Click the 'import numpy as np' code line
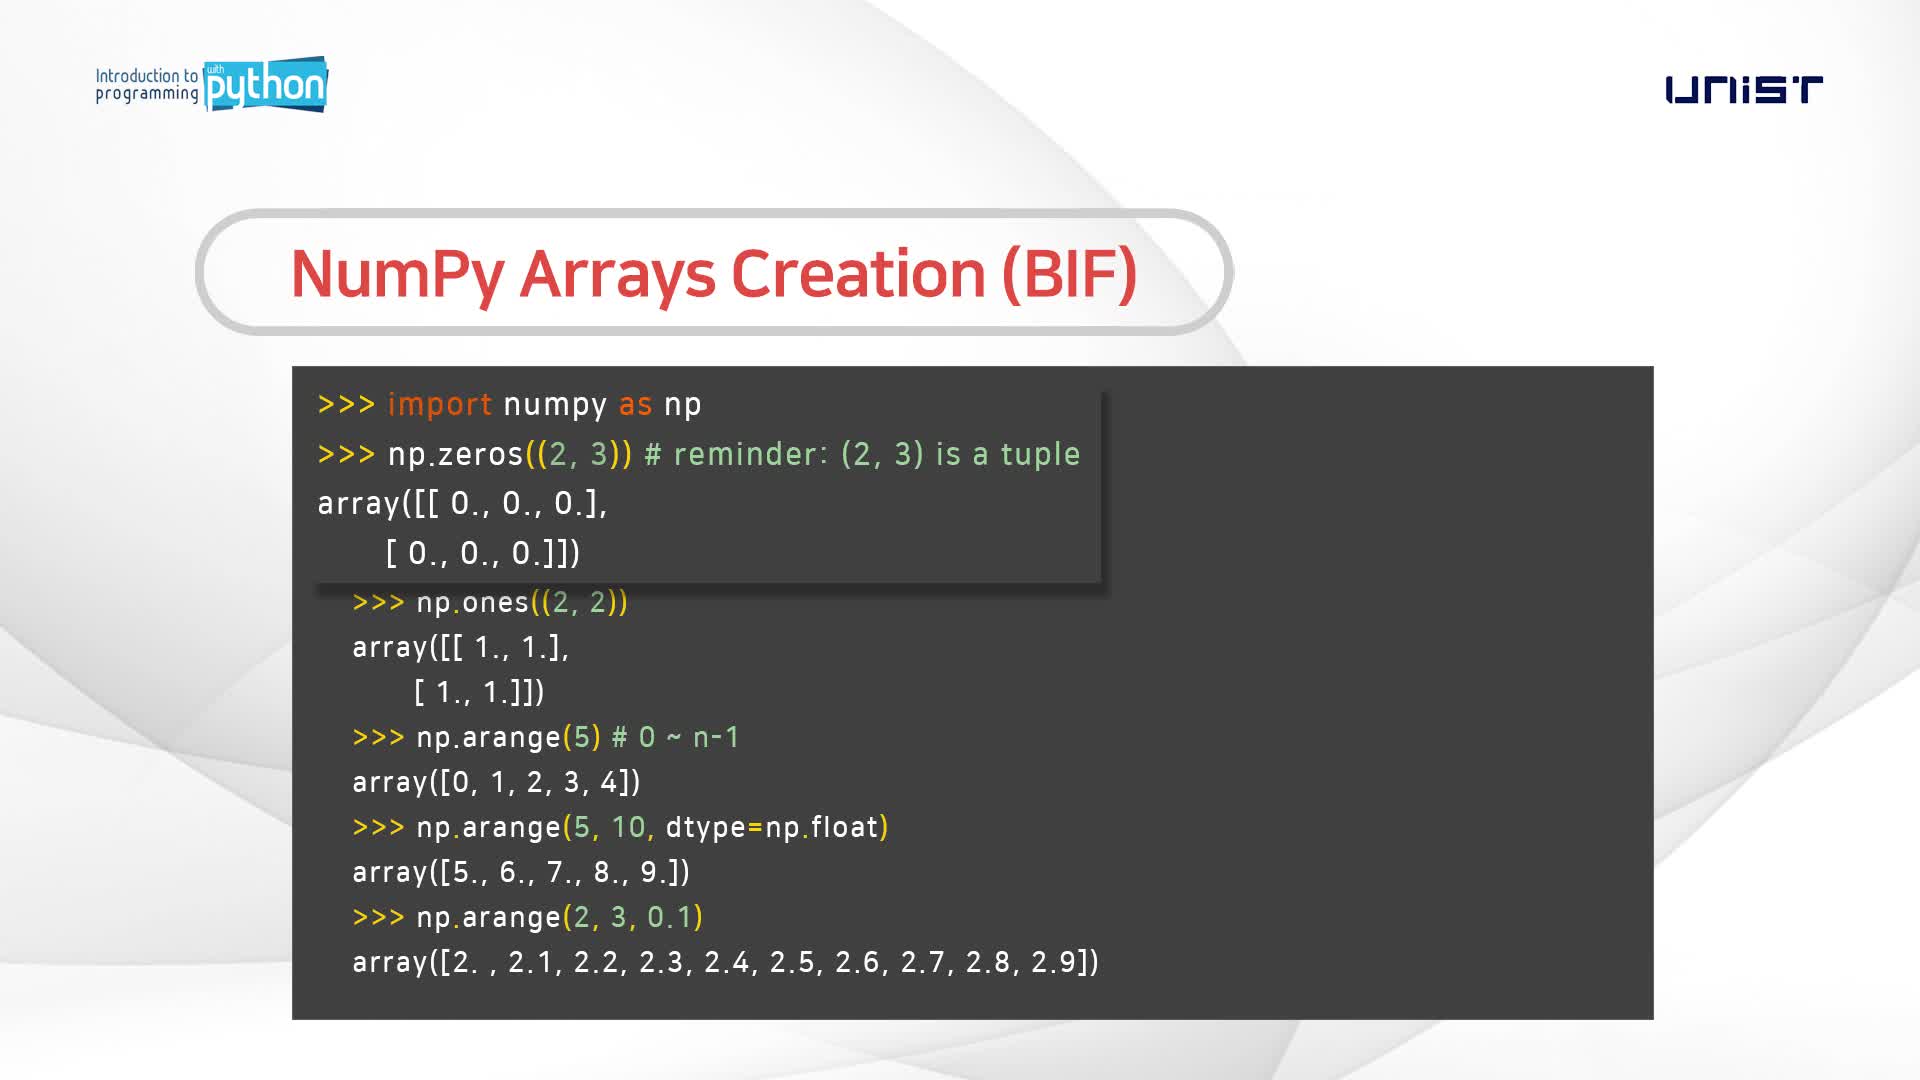Screen dimensions: 1920x1080 point(508,404)
